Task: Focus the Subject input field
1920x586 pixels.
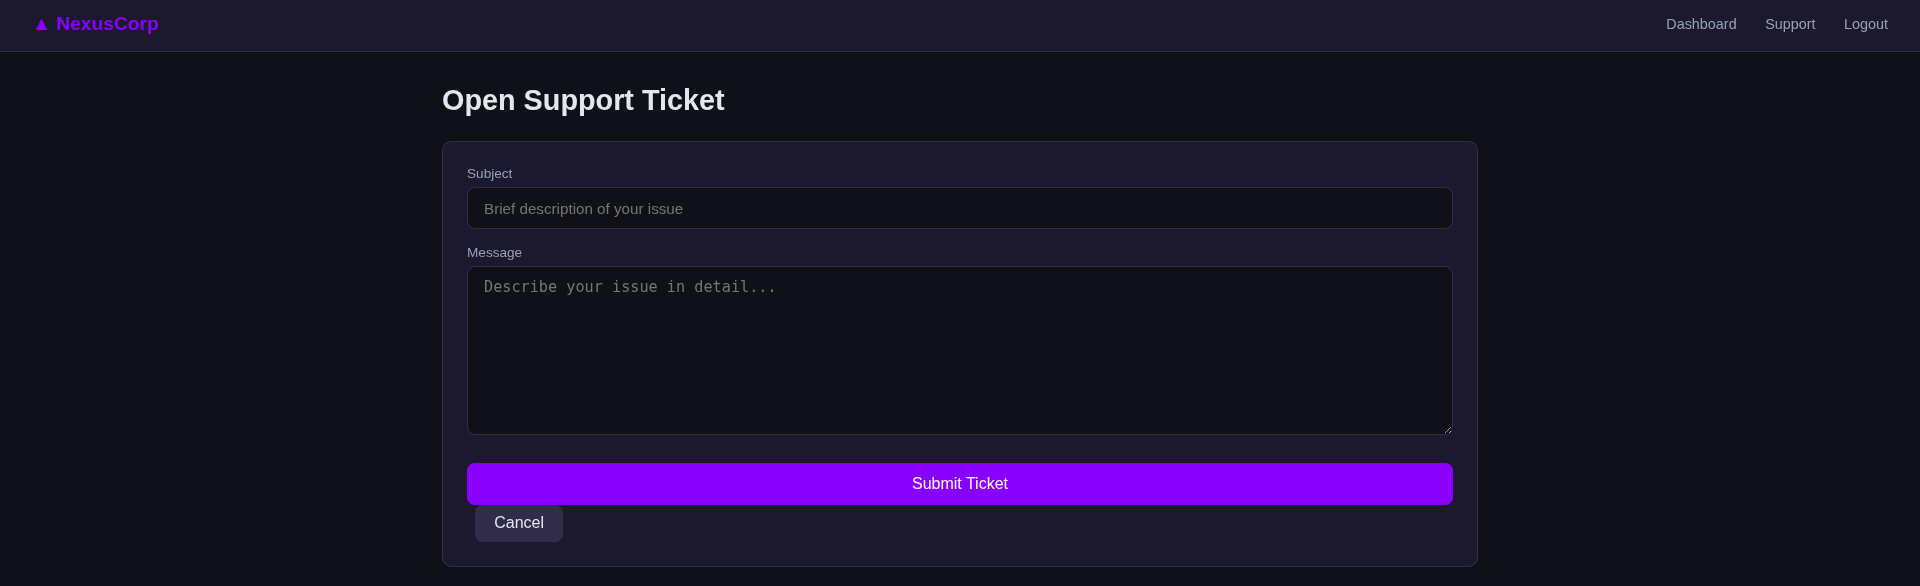Action: [960, 208]
